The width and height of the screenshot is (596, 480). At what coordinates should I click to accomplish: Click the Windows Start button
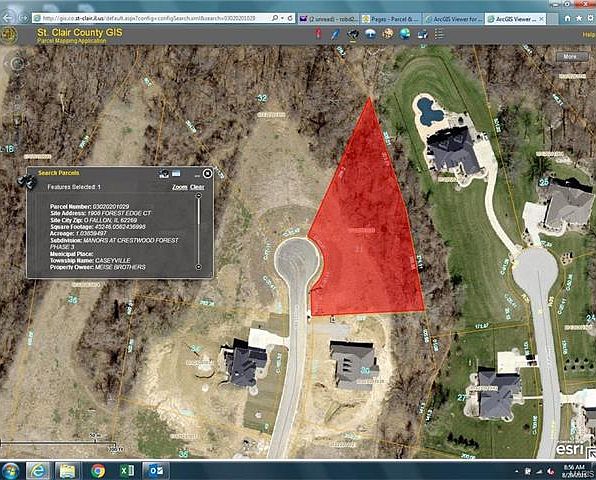tap(11, 471)
